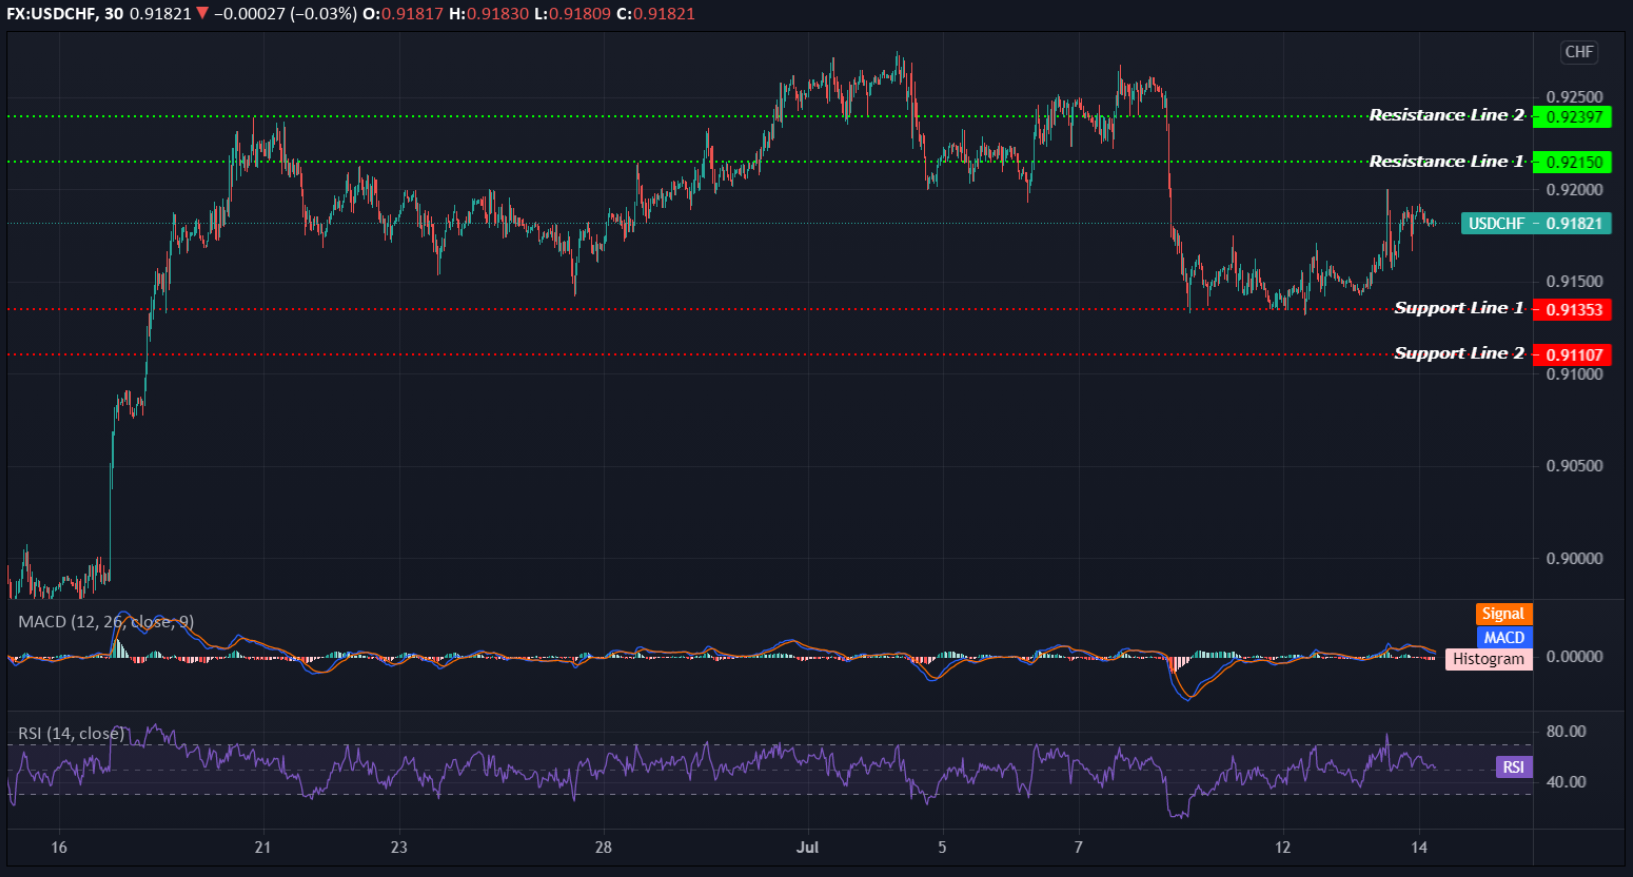Click the 5 date on time axis
This screenshot has width=1633, height=877.
point(942,848)
